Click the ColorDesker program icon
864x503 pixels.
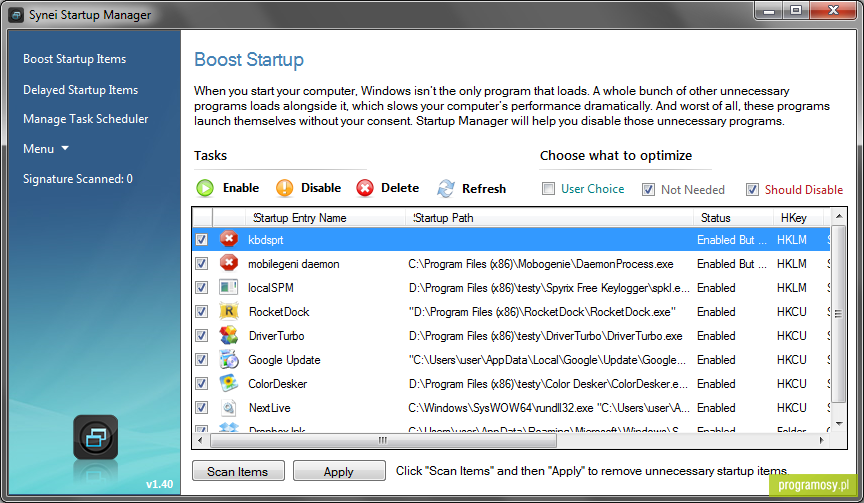pyautogui.click(x=229, y=383)
